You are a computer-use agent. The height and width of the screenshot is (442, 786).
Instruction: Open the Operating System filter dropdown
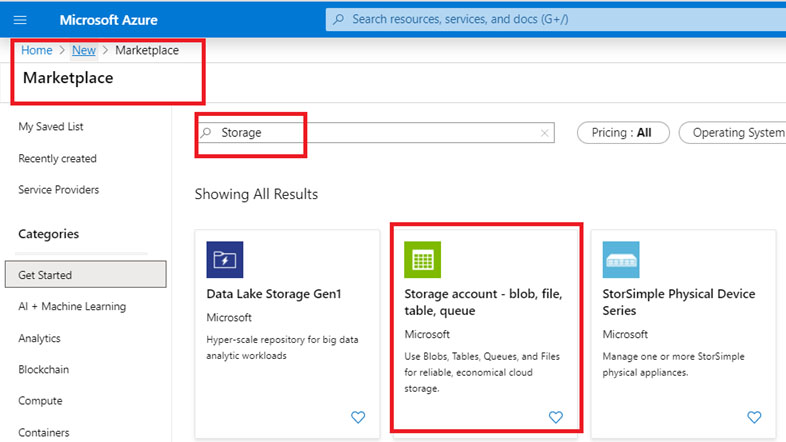point(735,133)
